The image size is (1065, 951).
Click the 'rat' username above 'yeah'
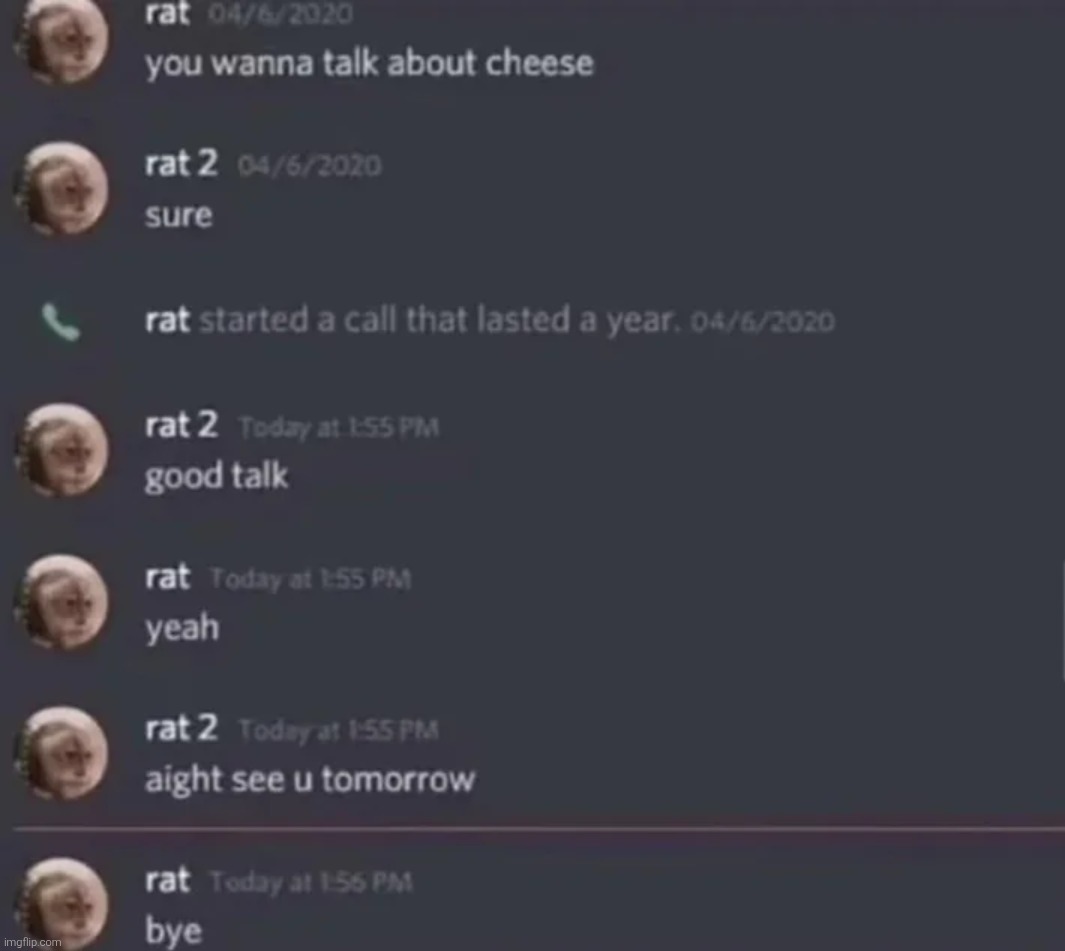click(x=167, y=577)
